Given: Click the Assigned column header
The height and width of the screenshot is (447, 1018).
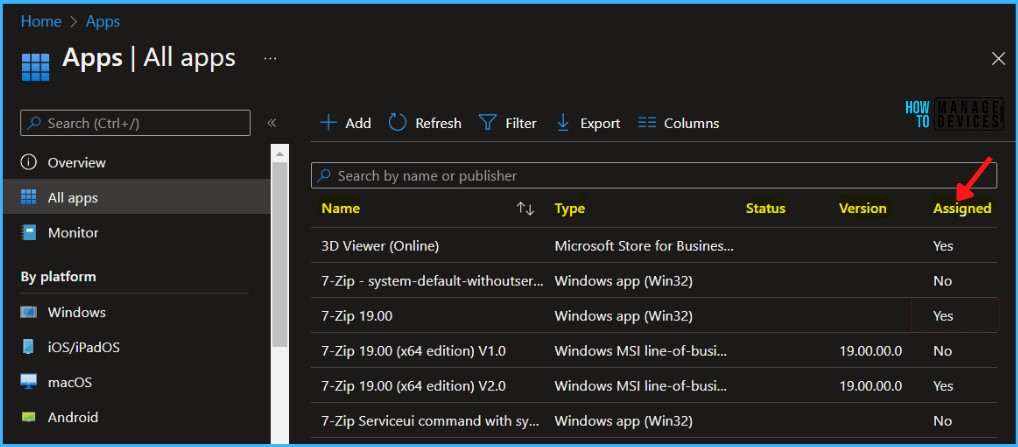Looking at the screenshot, I should click(962, 208).
